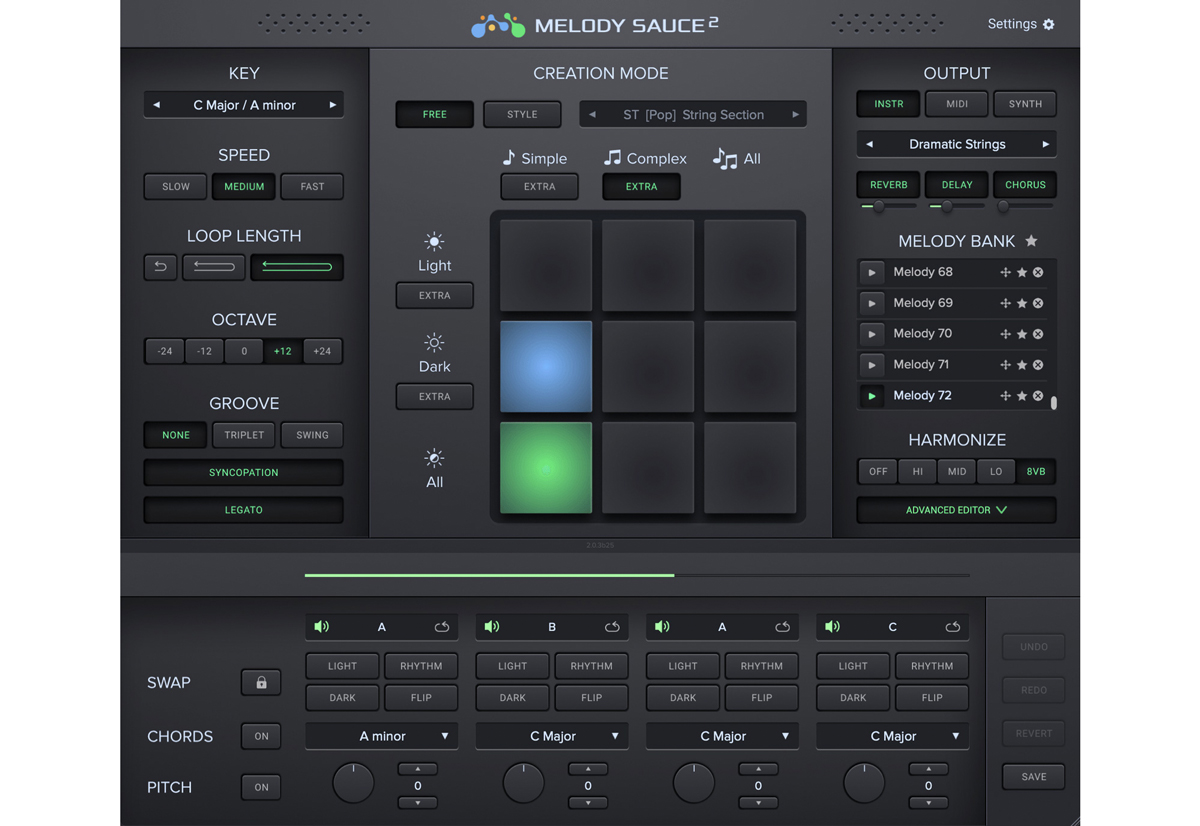Click SAVE button
1200x826 pixels.
[x=1034, y=777]
